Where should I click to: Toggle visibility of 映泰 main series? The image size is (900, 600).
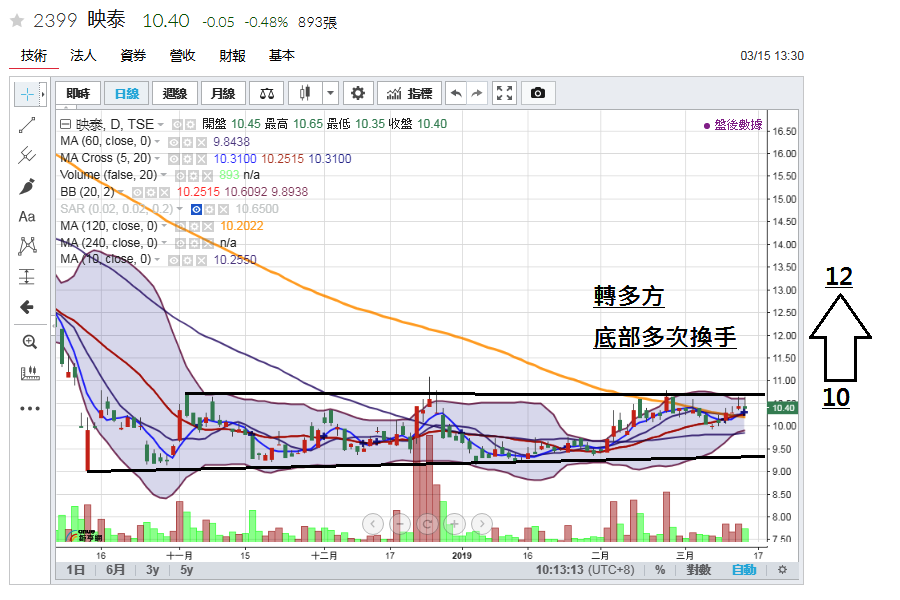[x=177, y=124]
